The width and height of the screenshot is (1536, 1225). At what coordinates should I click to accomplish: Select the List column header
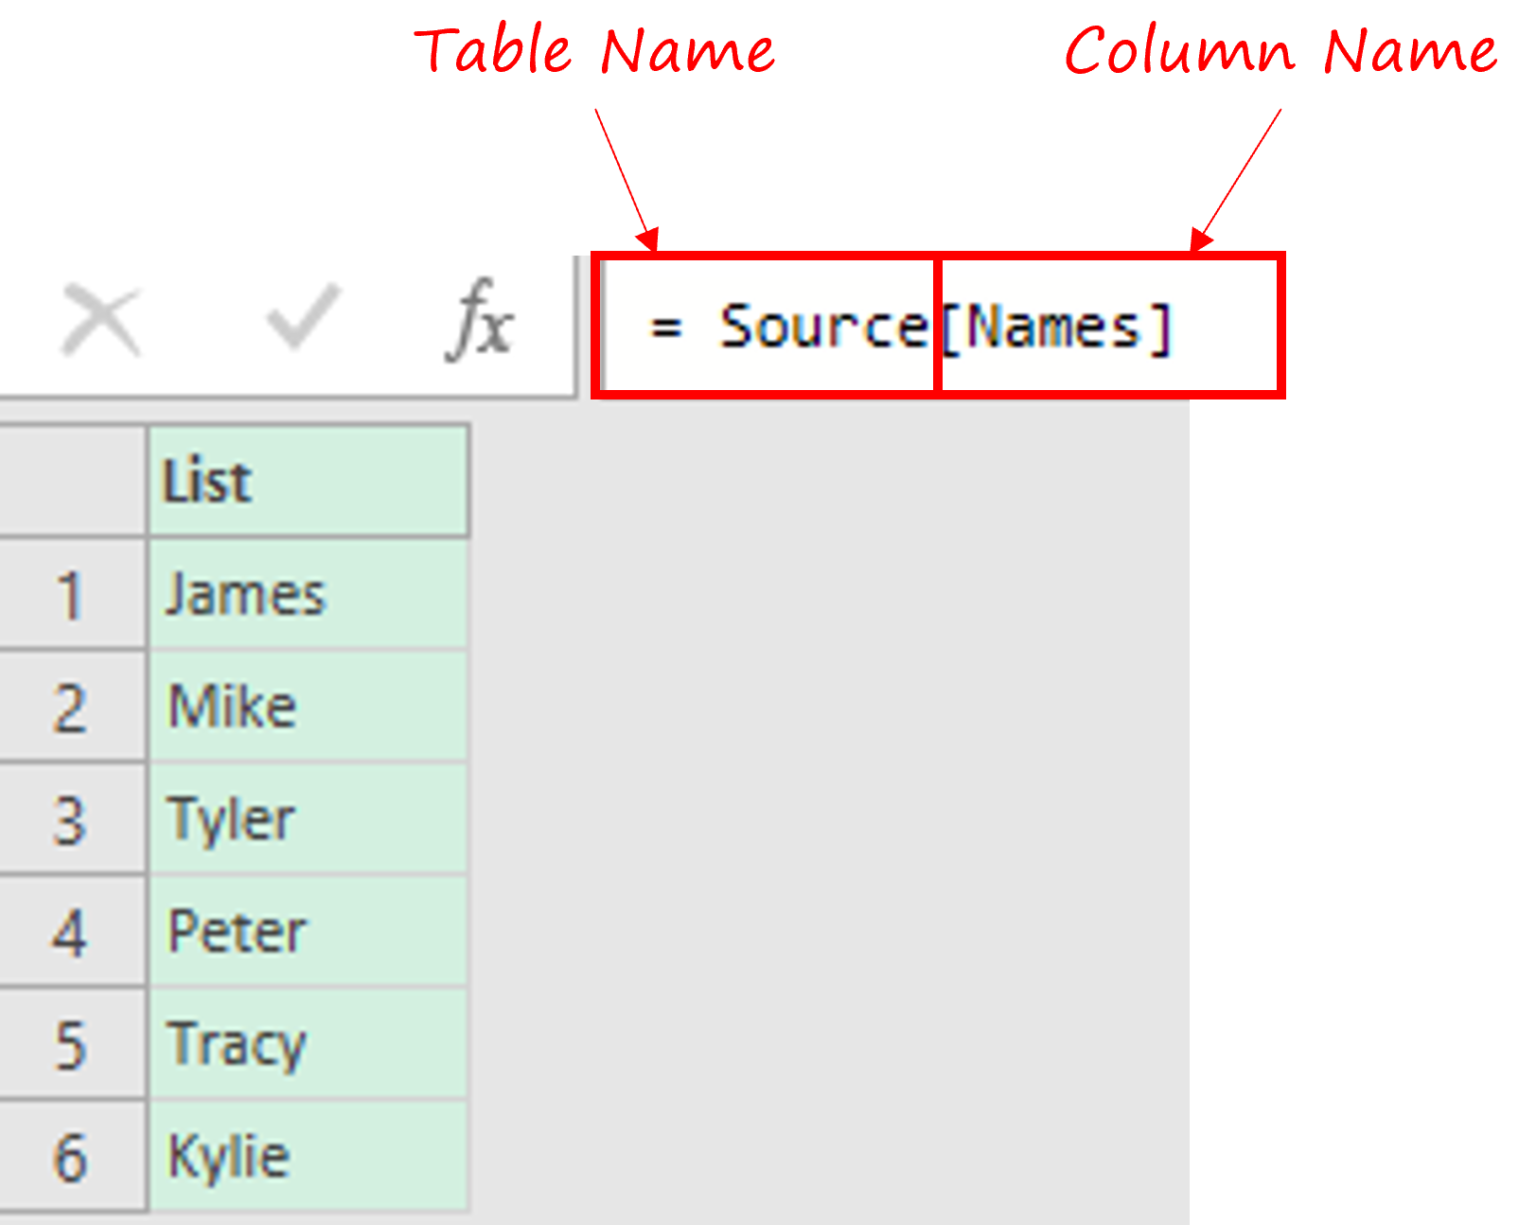[x=308, y=481]
